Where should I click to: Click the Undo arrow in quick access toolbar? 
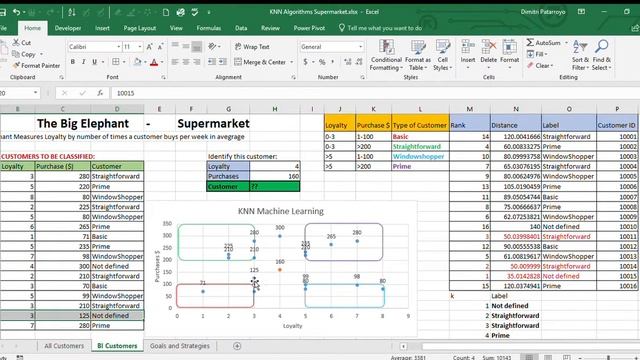tap(16, 12)
